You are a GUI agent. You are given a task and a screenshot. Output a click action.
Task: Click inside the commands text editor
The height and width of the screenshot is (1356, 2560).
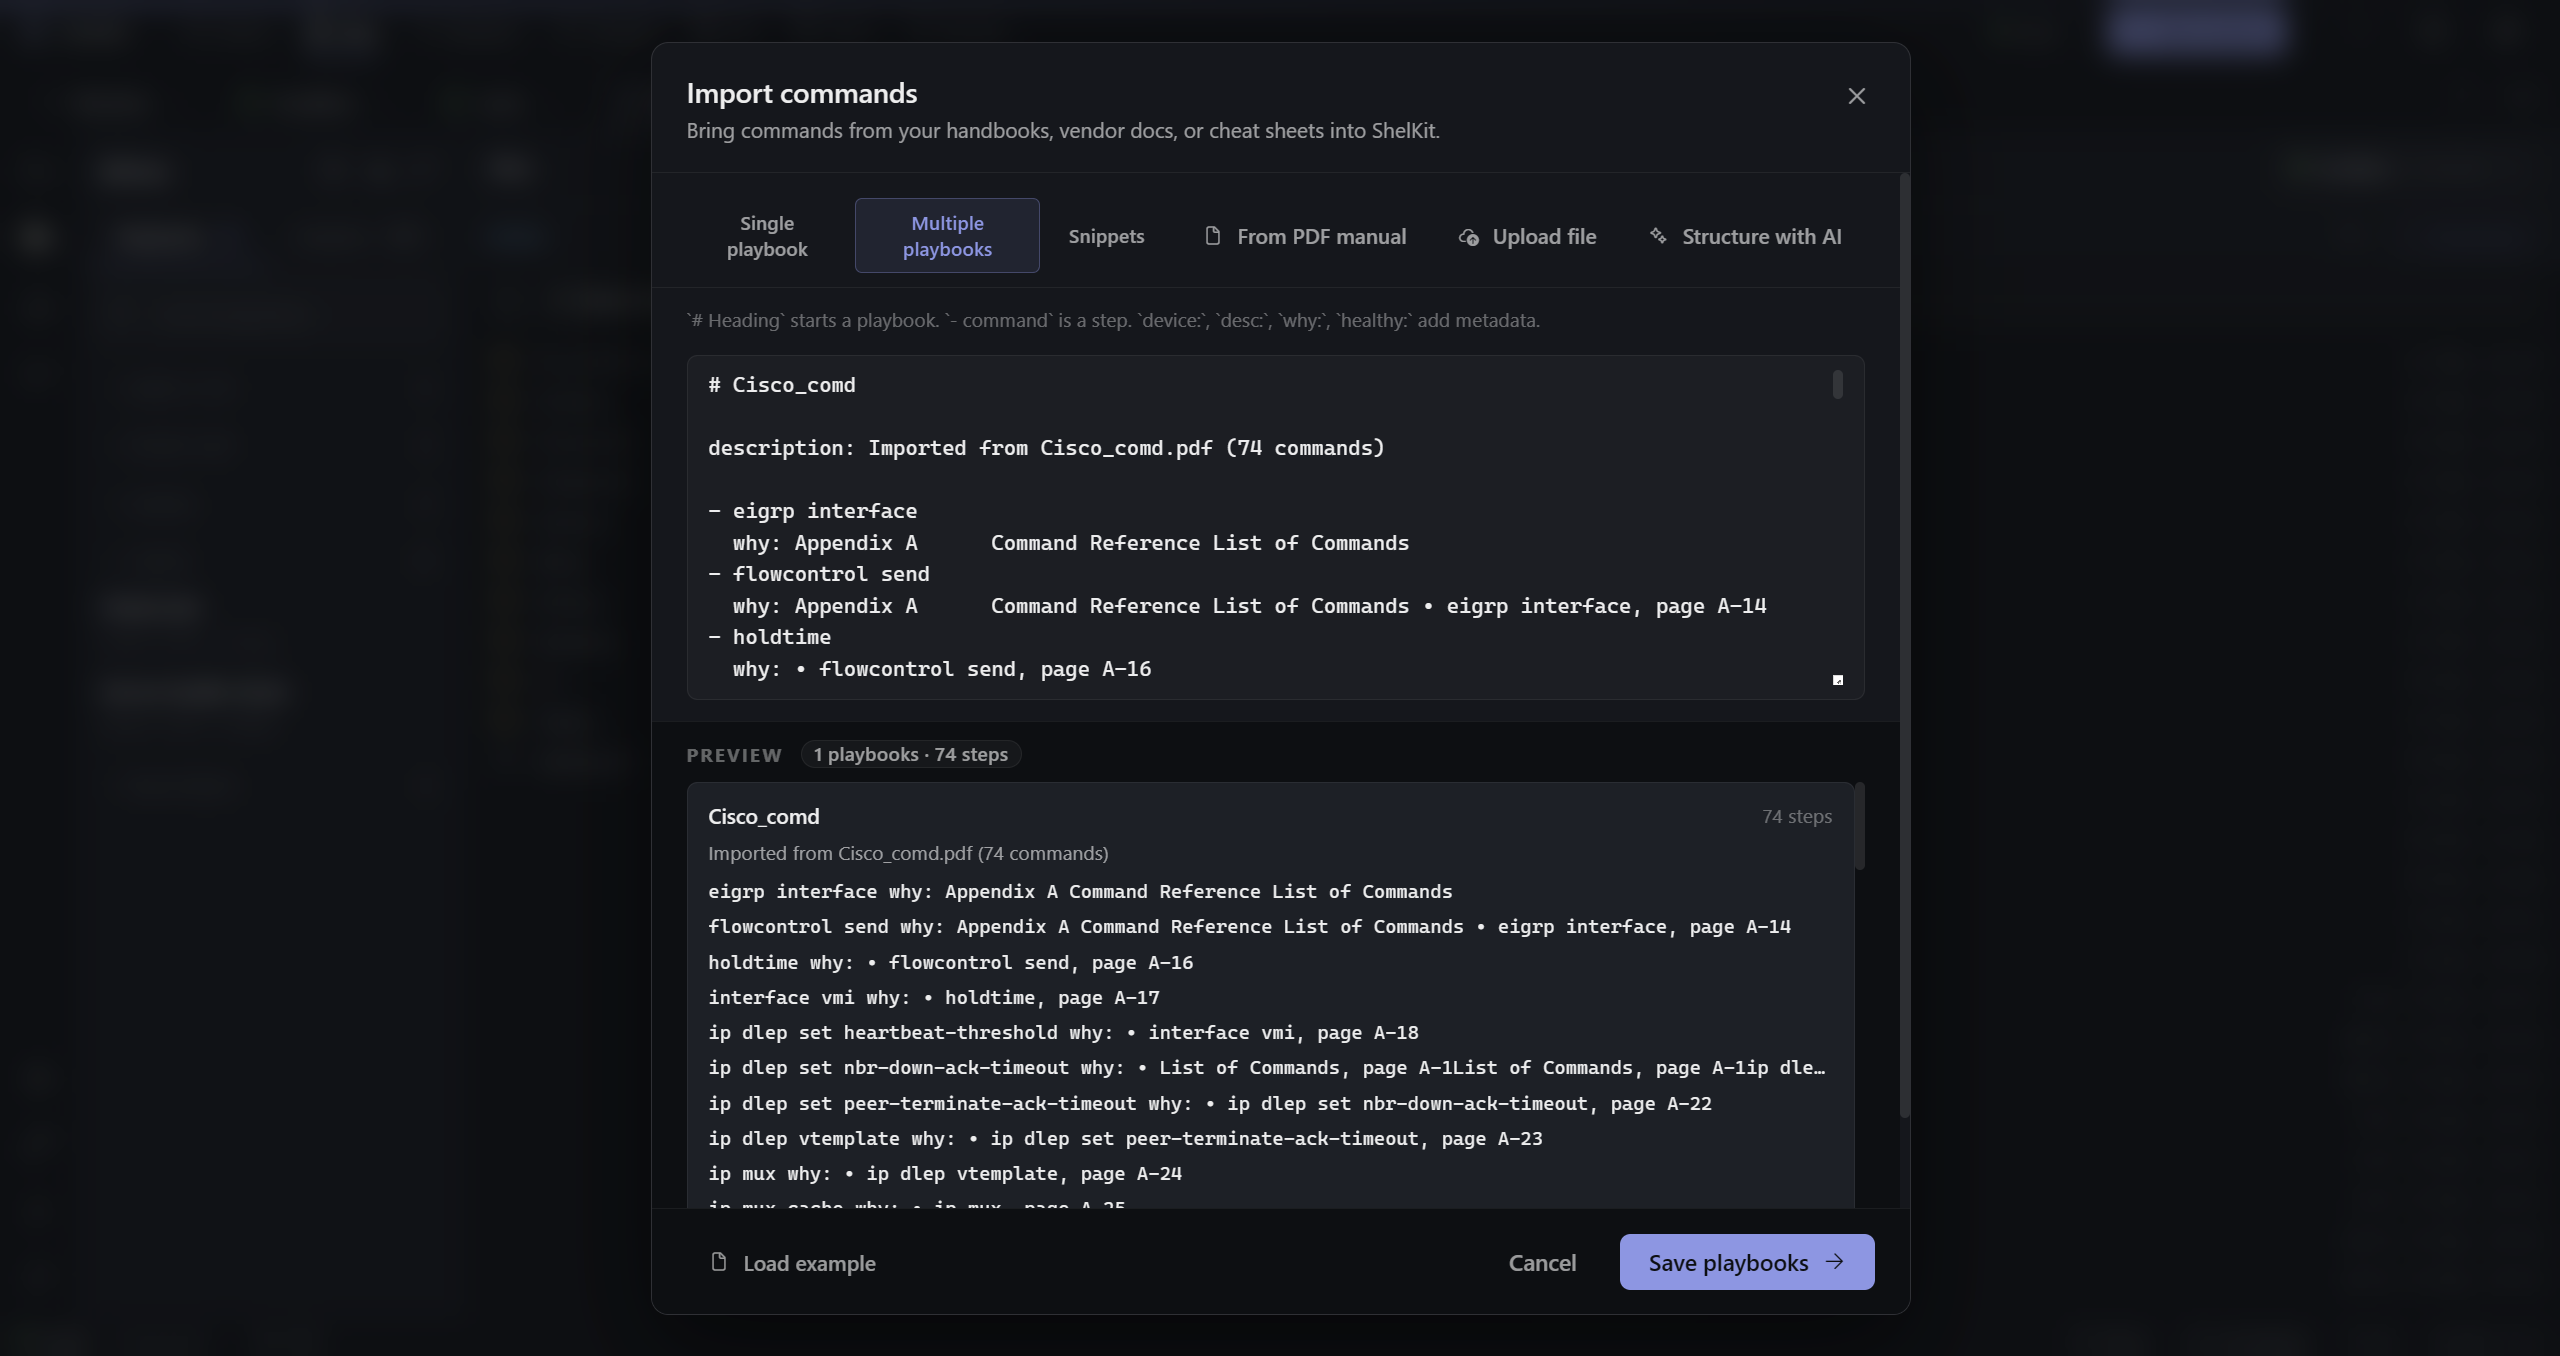(1275, 527)
